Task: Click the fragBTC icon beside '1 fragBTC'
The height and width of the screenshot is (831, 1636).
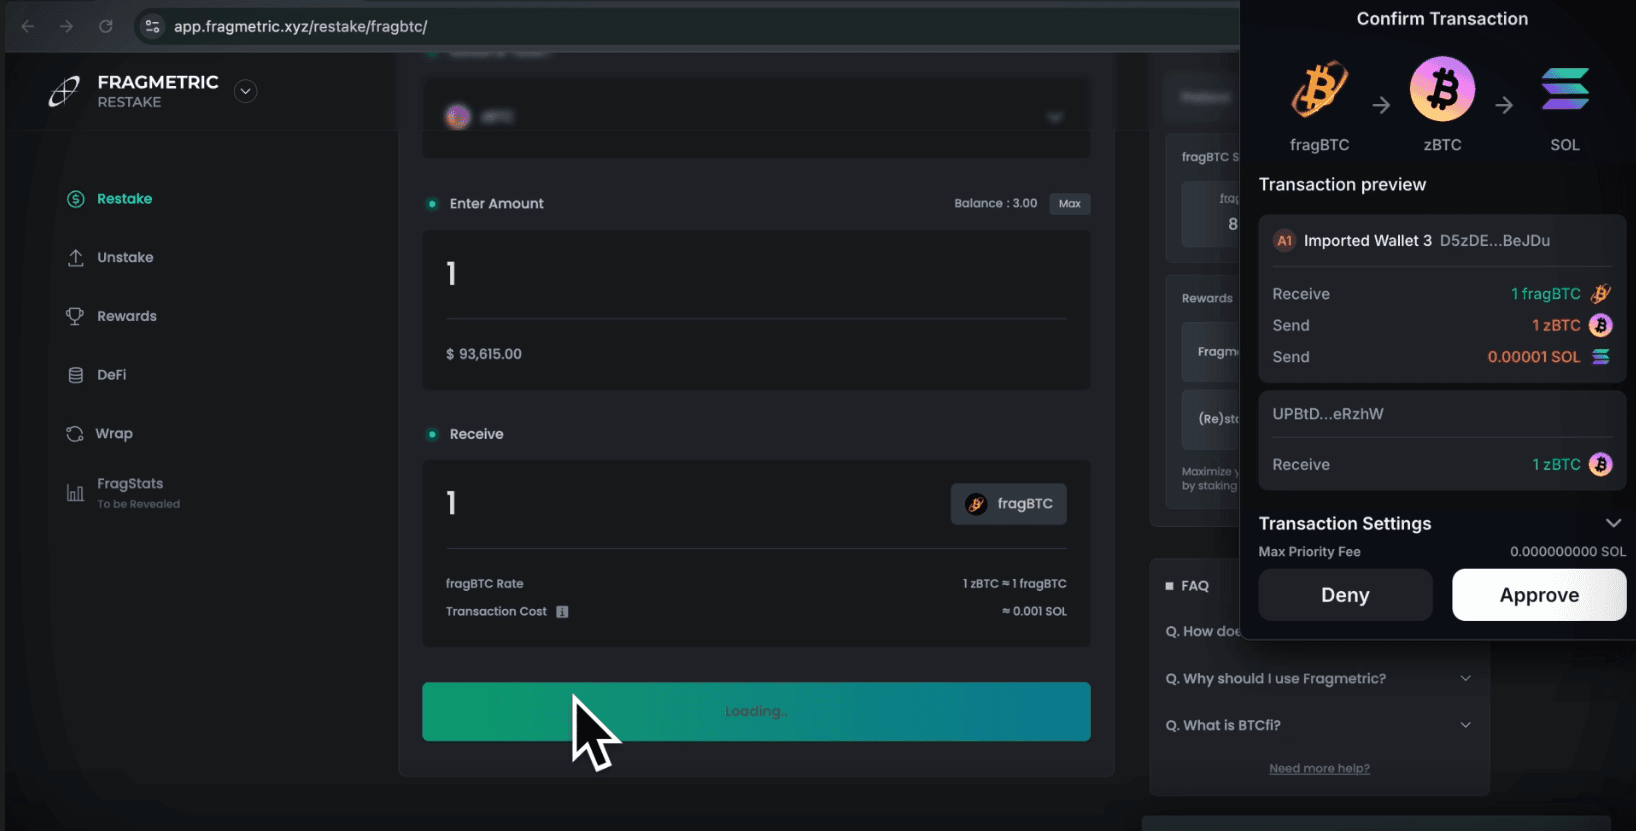Action: (x=1600, y=294)
